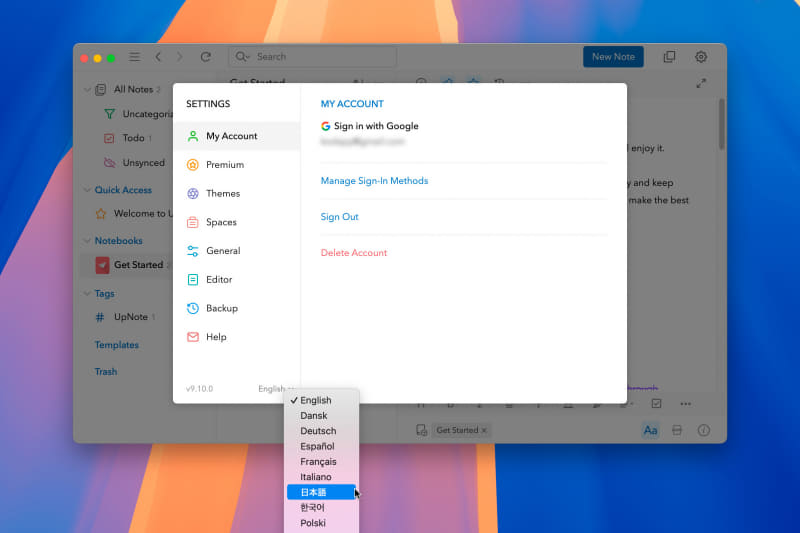
Task: Open Premium settings section
Action: [x=237, y=165]
